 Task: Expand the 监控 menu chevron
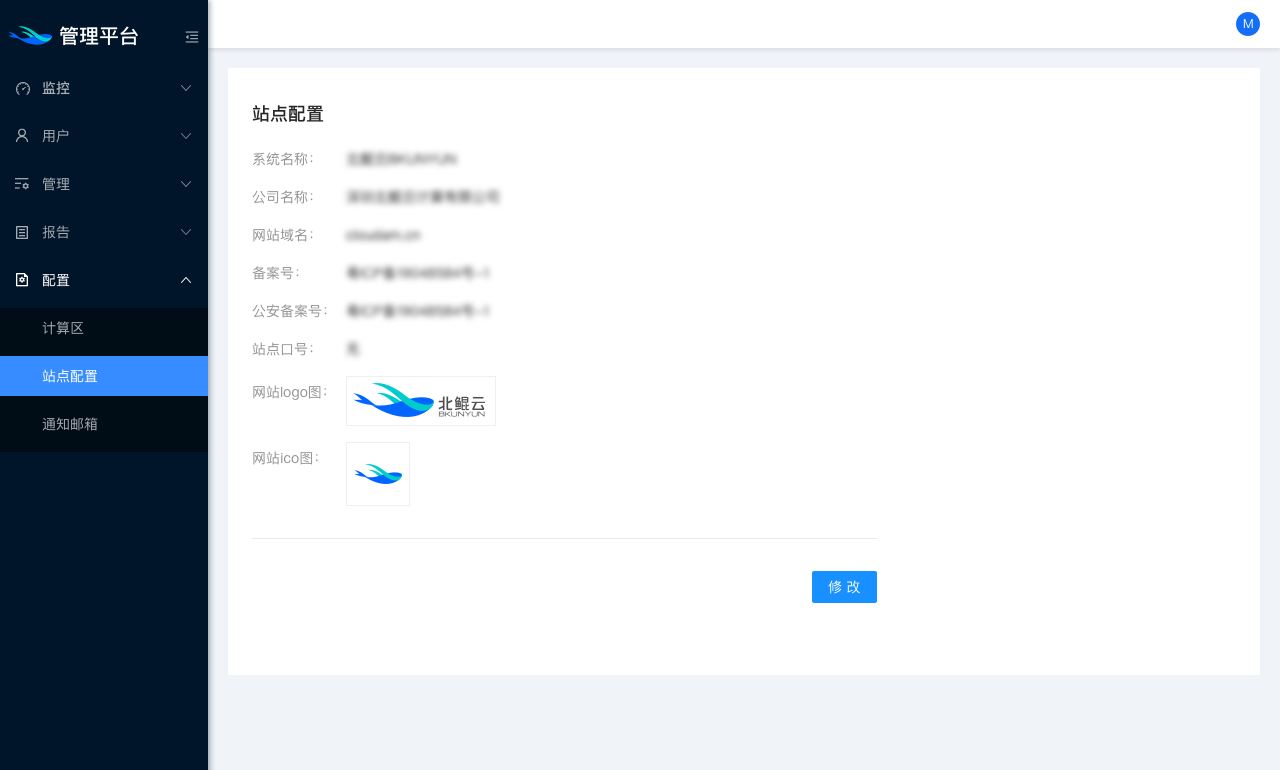(x=186, y=88)
